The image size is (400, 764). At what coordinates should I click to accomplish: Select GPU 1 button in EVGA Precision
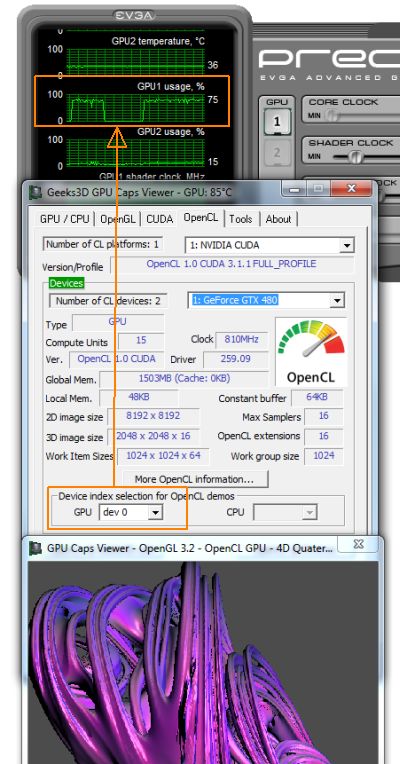click(277, 121)
